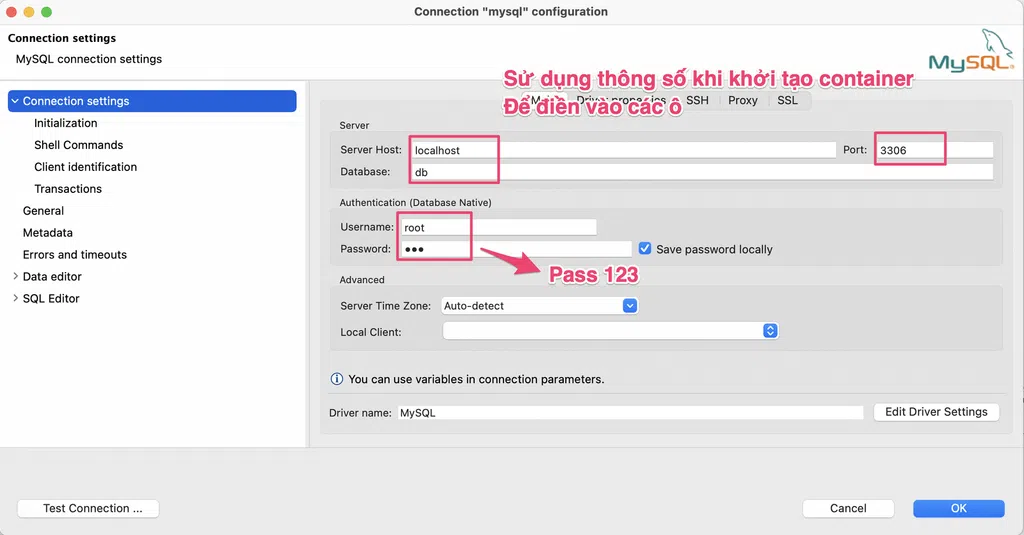Select General in sidebar
This screenshot has width=1024, height=535.
point(43,211)
